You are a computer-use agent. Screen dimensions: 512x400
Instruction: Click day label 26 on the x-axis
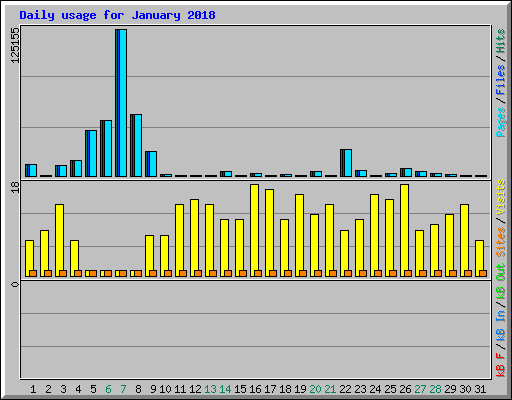pos(405,389)
